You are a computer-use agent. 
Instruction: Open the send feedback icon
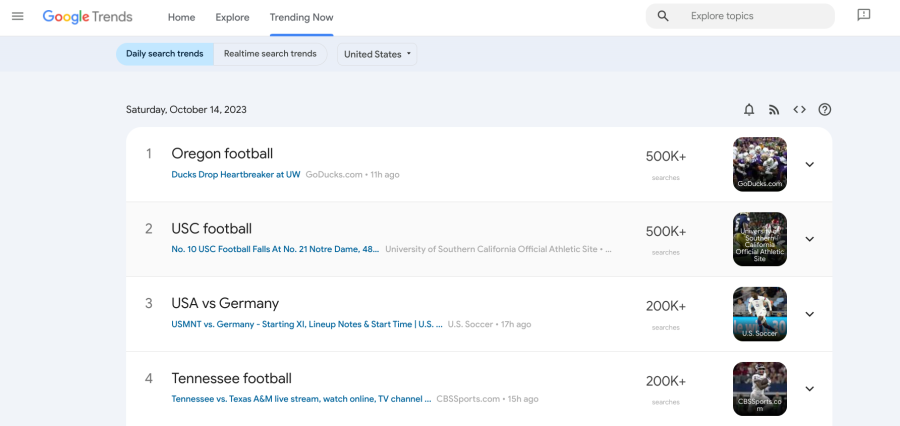point(863,16)
